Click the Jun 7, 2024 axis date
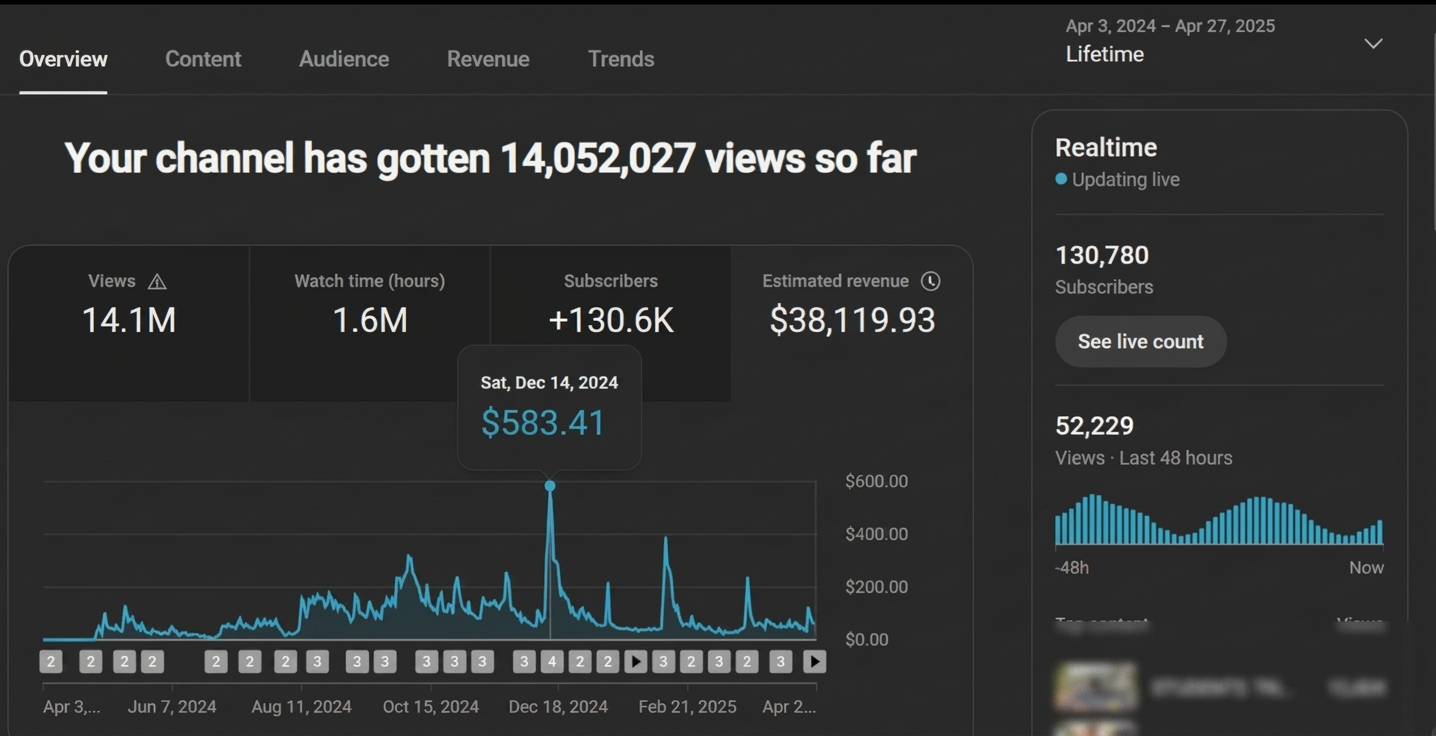Viewport: 1436px width, 736px height. 172,707
